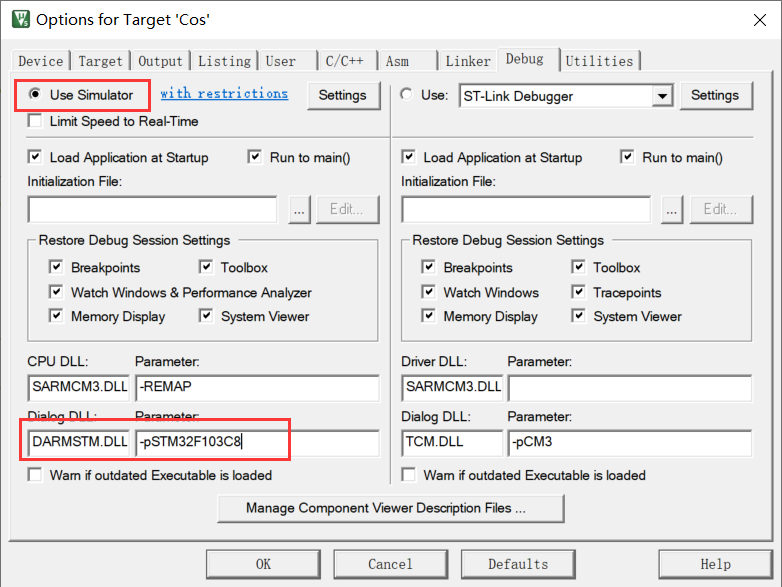Click the -pSTM32F103C8 parameter field
The image size is (782, 587).
click(x=257, y=442)
